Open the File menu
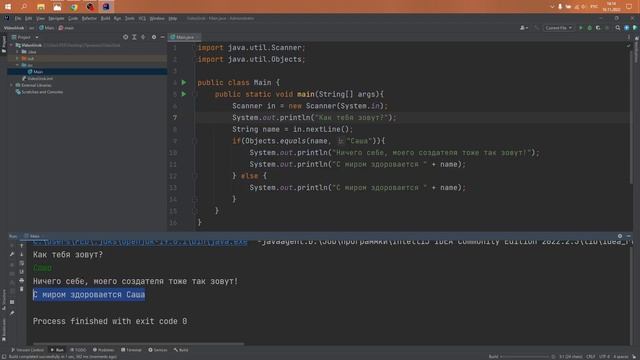 tap(18, 18)
